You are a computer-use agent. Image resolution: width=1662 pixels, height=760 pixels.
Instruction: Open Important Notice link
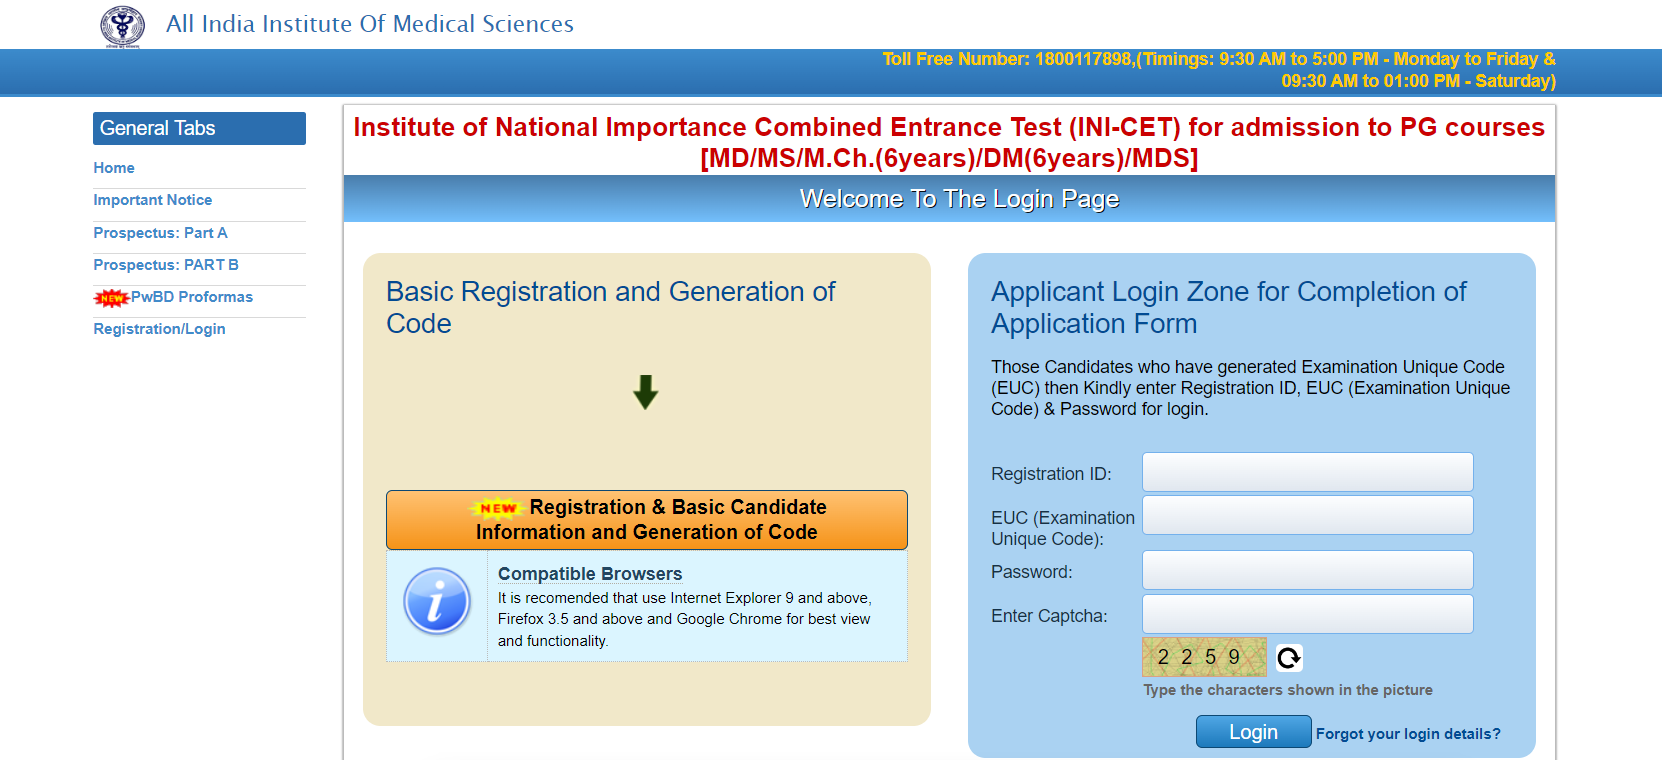tap(153, 200)
